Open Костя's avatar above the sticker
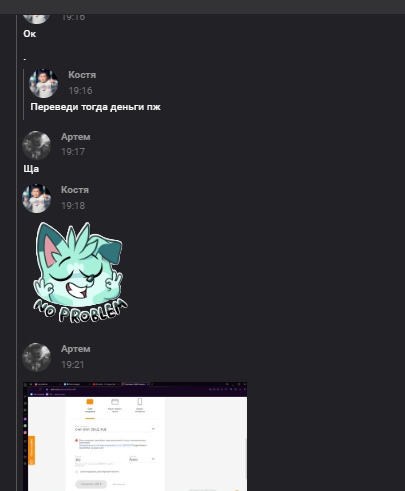405x491 pixels. pyautogui.click(x=36, y=198)
